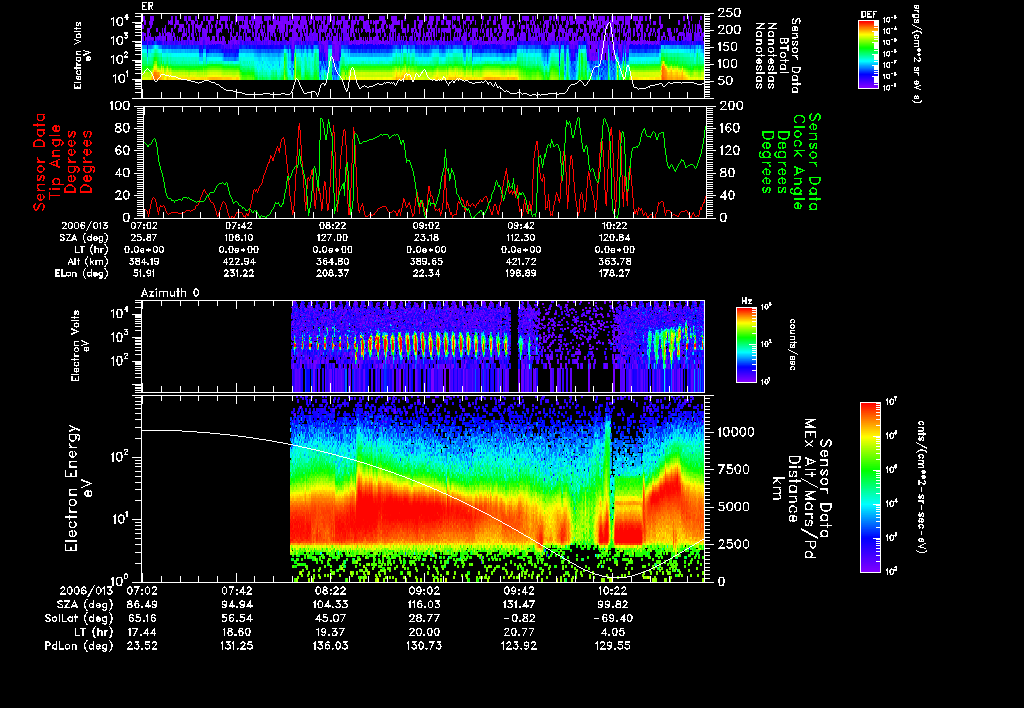1024x708 pixels.
Task: Click the "Alt (km)" row label
Action: (88, 261)
